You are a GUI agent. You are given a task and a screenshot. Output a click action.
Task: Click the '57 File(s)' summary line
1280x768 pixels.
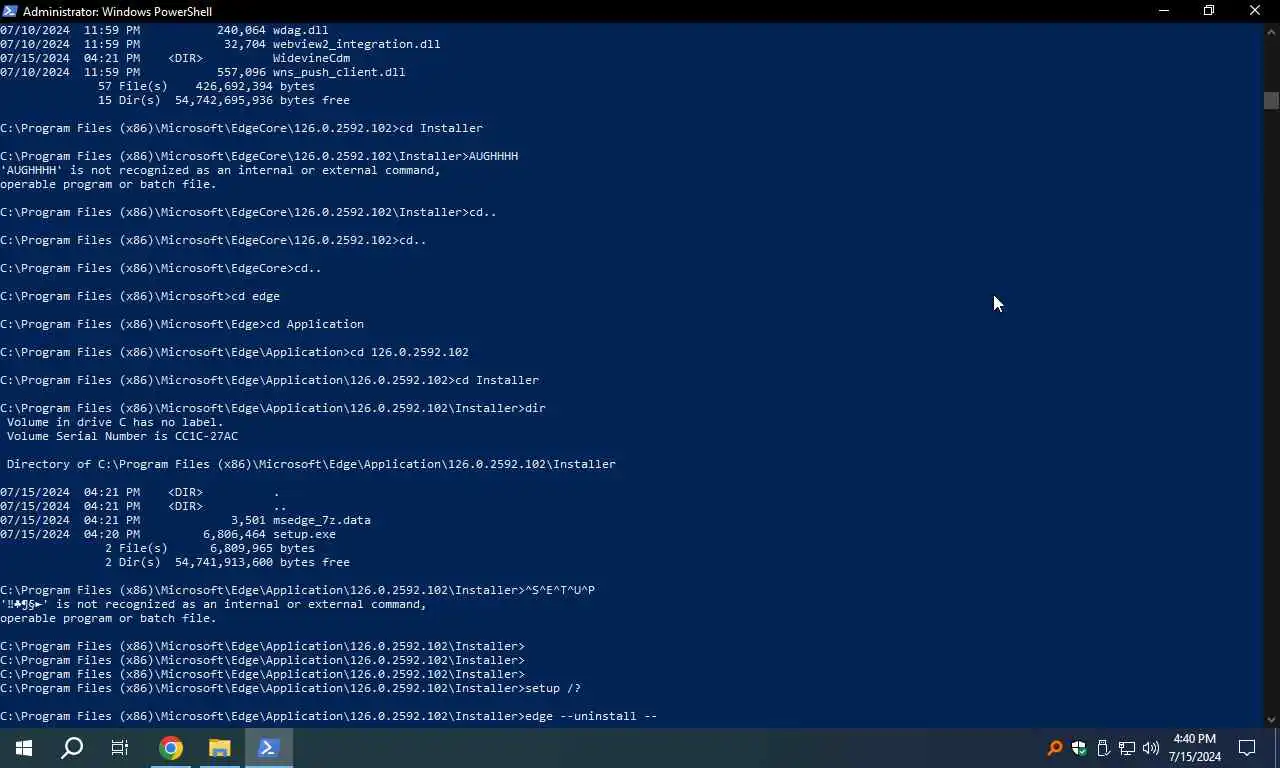point(206,86)
